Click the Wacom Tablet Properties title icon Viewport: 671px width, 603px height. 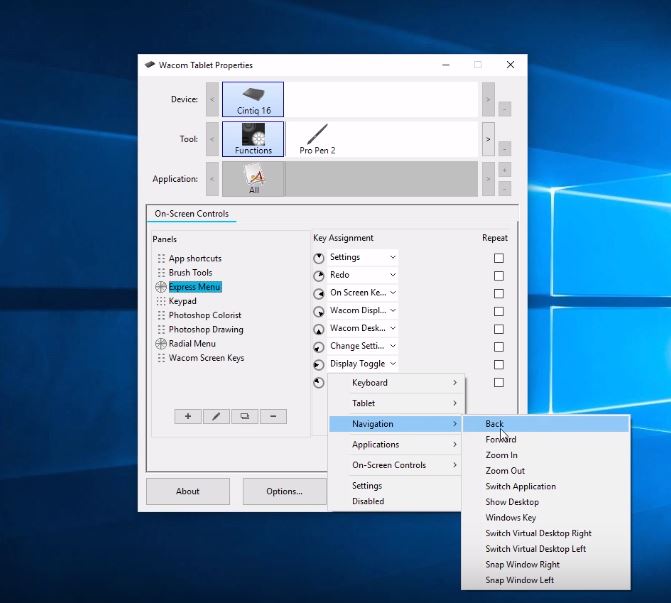[x=150, y=65]
